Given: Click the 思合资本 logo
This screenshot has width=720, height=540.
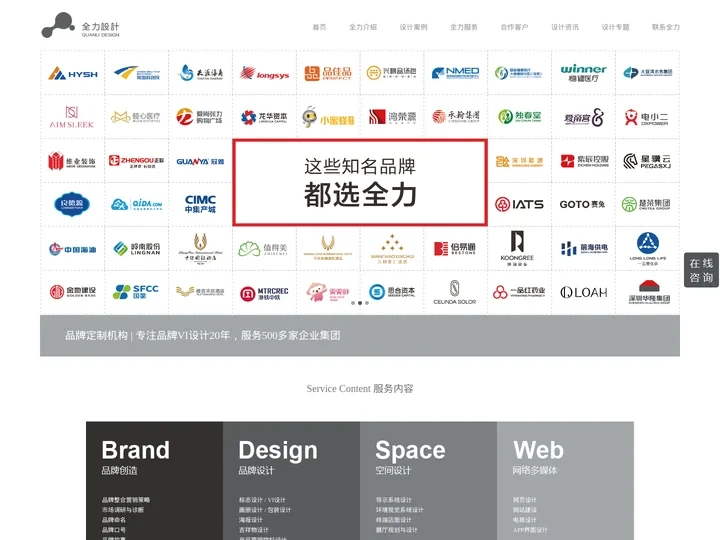Looking at the screenshot, I should click(392, 292).
